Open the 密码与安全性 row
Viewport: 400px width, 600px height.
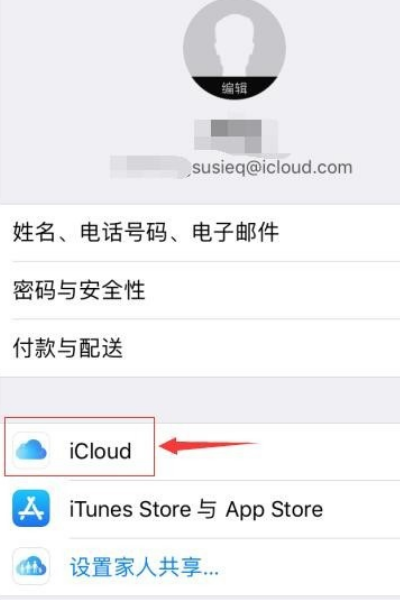tap(200, 290)
